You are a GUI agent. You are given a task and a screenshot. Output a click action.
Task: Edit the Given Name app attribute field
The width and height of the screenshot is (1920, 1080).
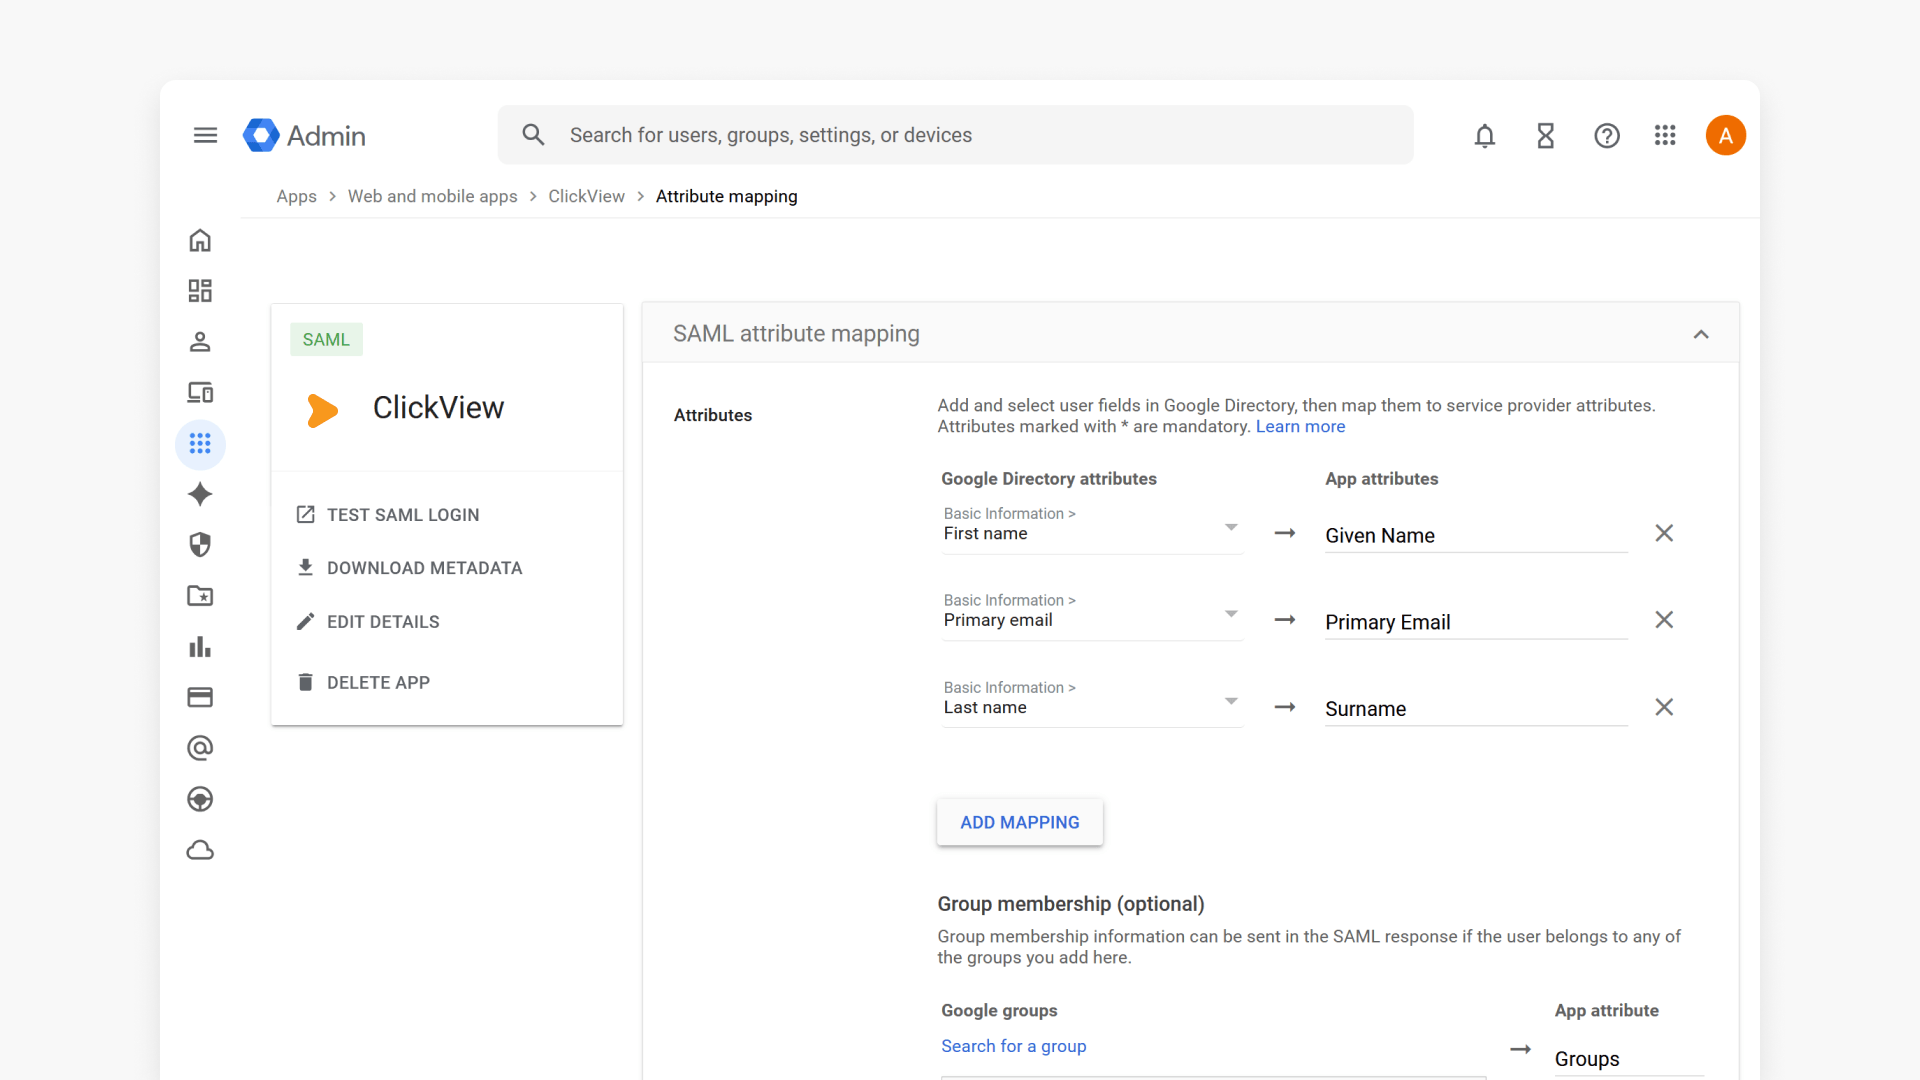click(1476, 536)
